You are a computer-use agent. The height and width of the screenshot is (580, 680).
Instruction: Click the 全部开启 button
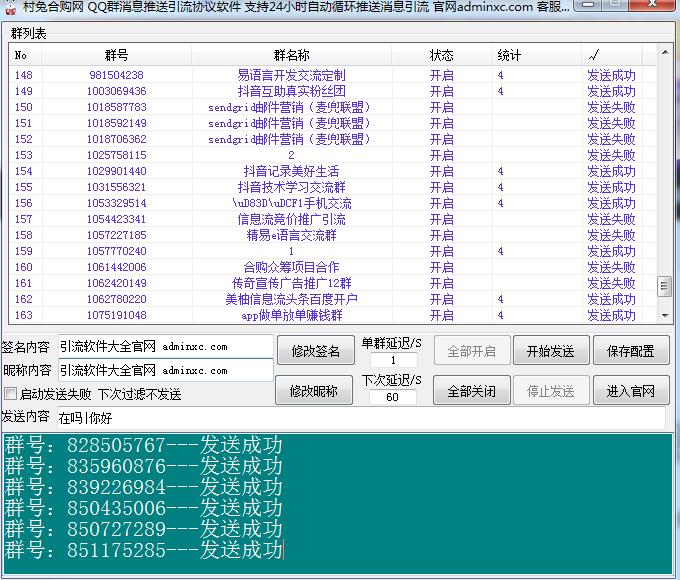click(471, 350)
